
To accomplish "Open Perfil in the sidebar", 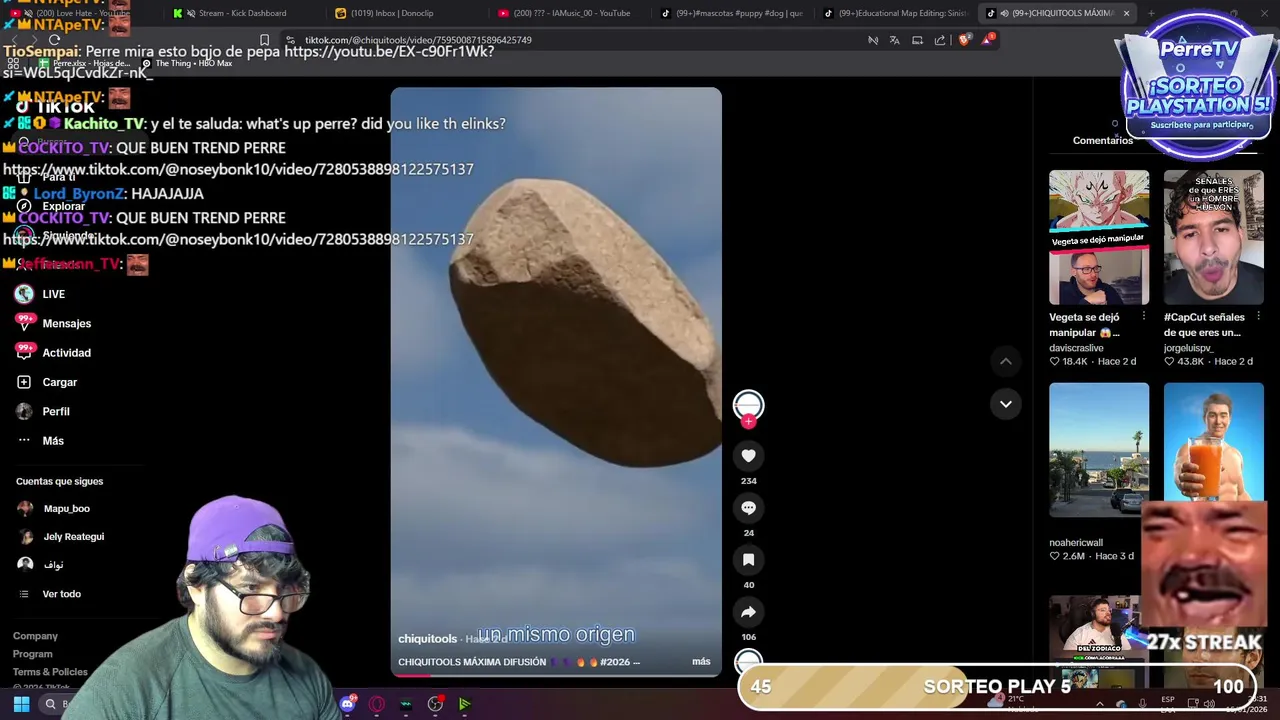I will point(43,411).
